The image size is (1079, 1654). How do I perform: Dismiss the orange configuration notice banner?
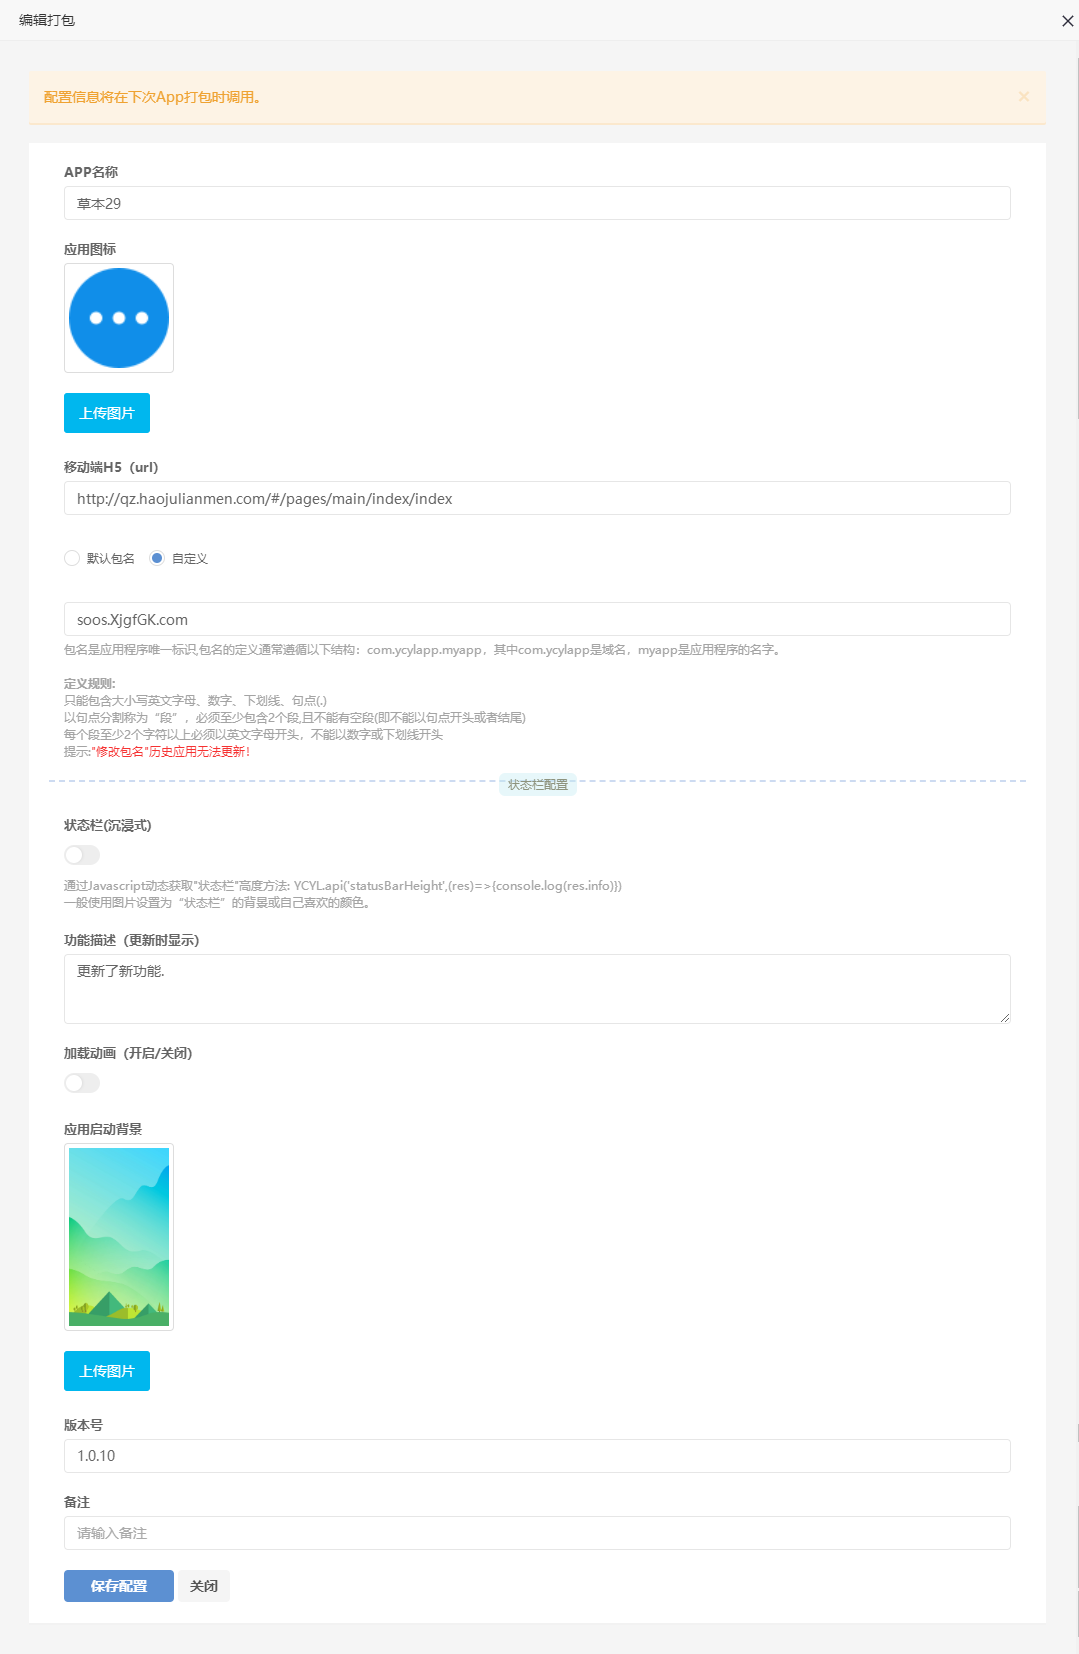(1024, 97)
